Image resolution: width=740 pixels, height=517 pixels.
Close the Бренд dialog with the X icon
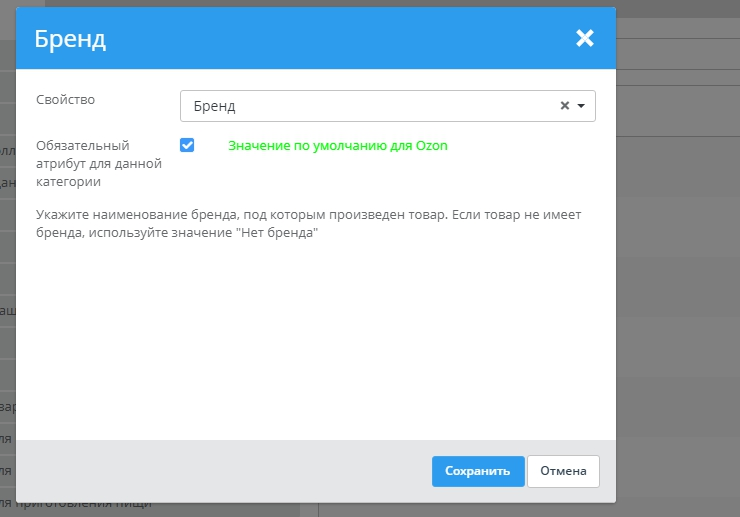point(585,39)
